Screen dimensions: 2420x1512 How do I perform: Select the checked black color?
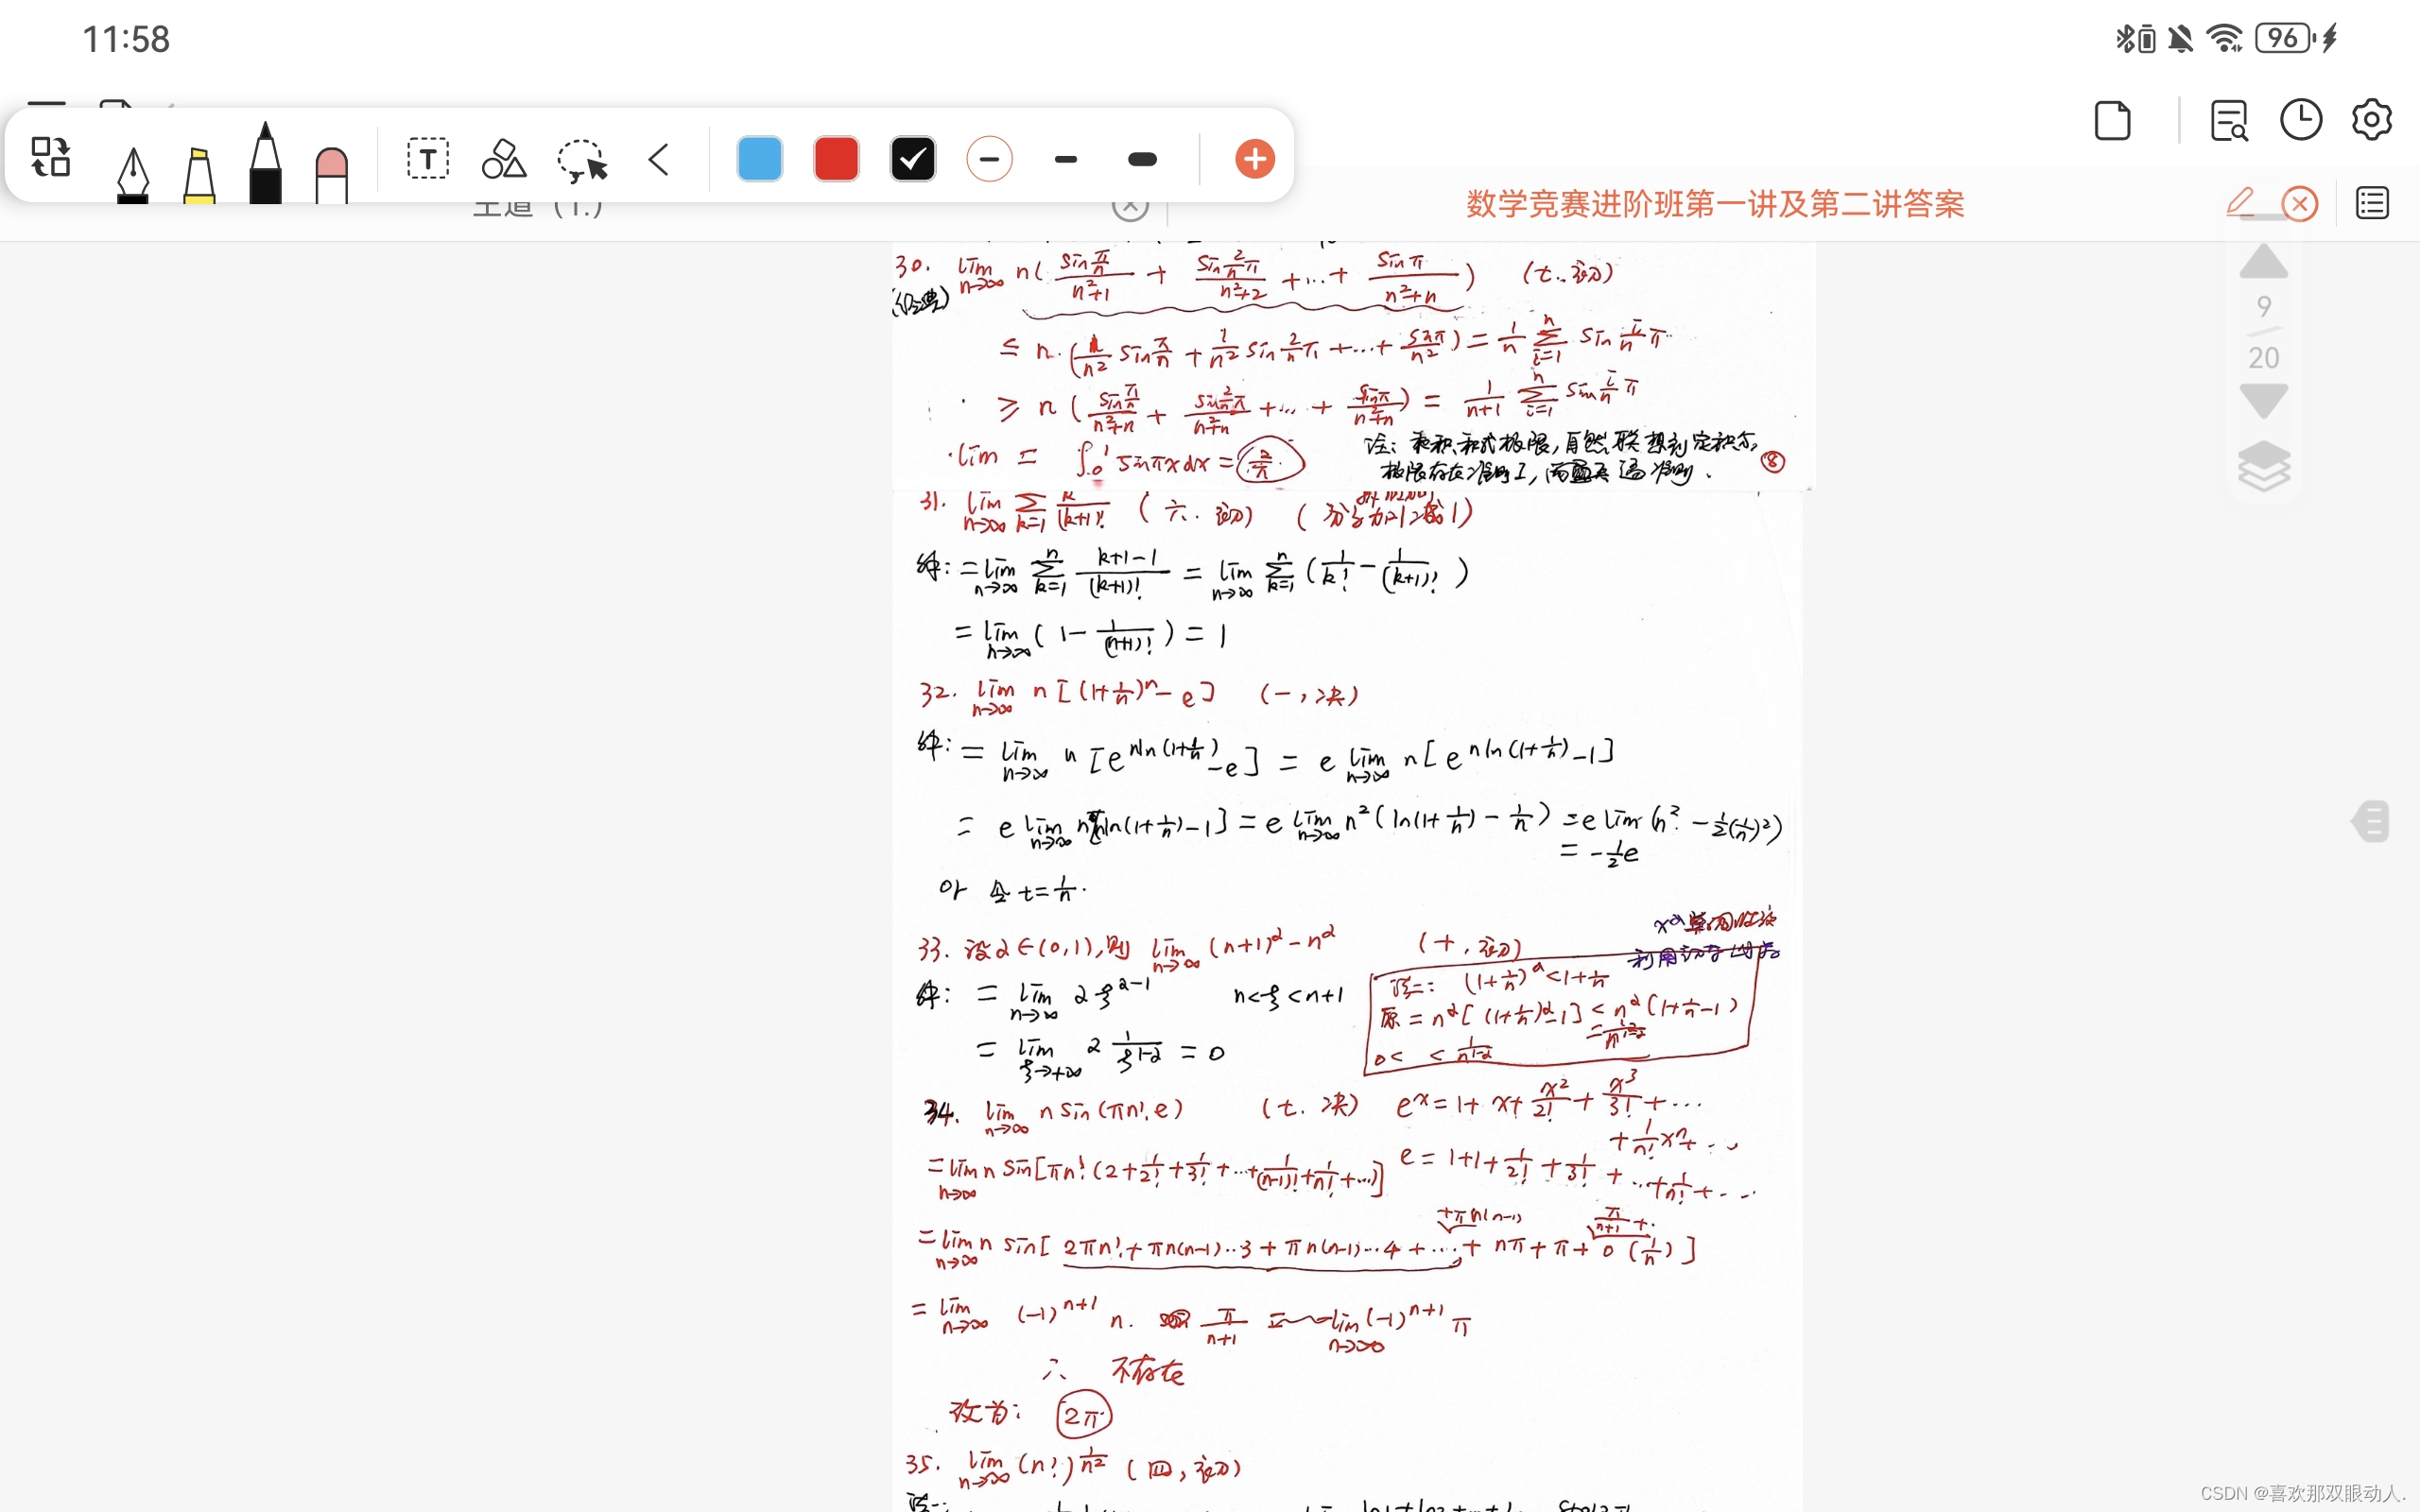click(913, 159)
